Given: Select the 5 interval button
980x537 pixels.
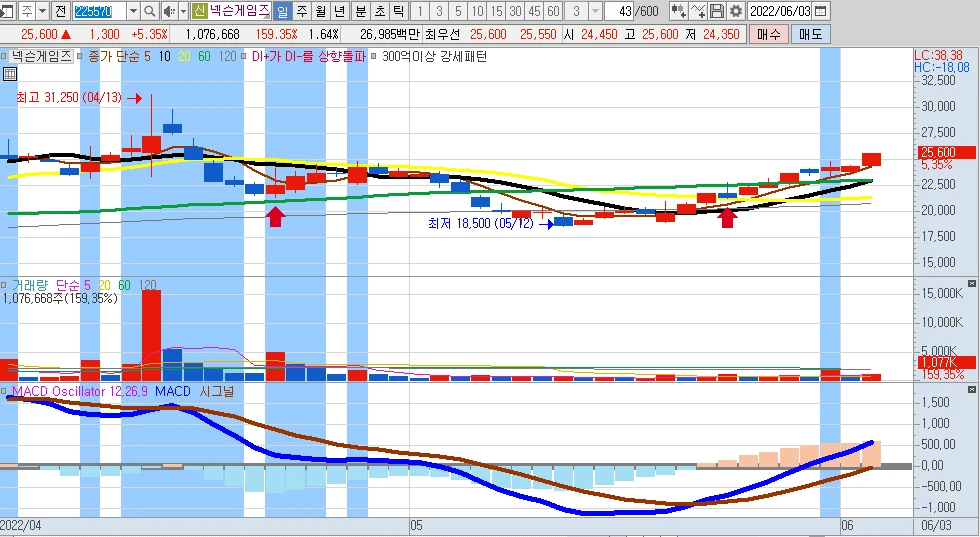Looking at the screenshot, I should coord(458,11).
